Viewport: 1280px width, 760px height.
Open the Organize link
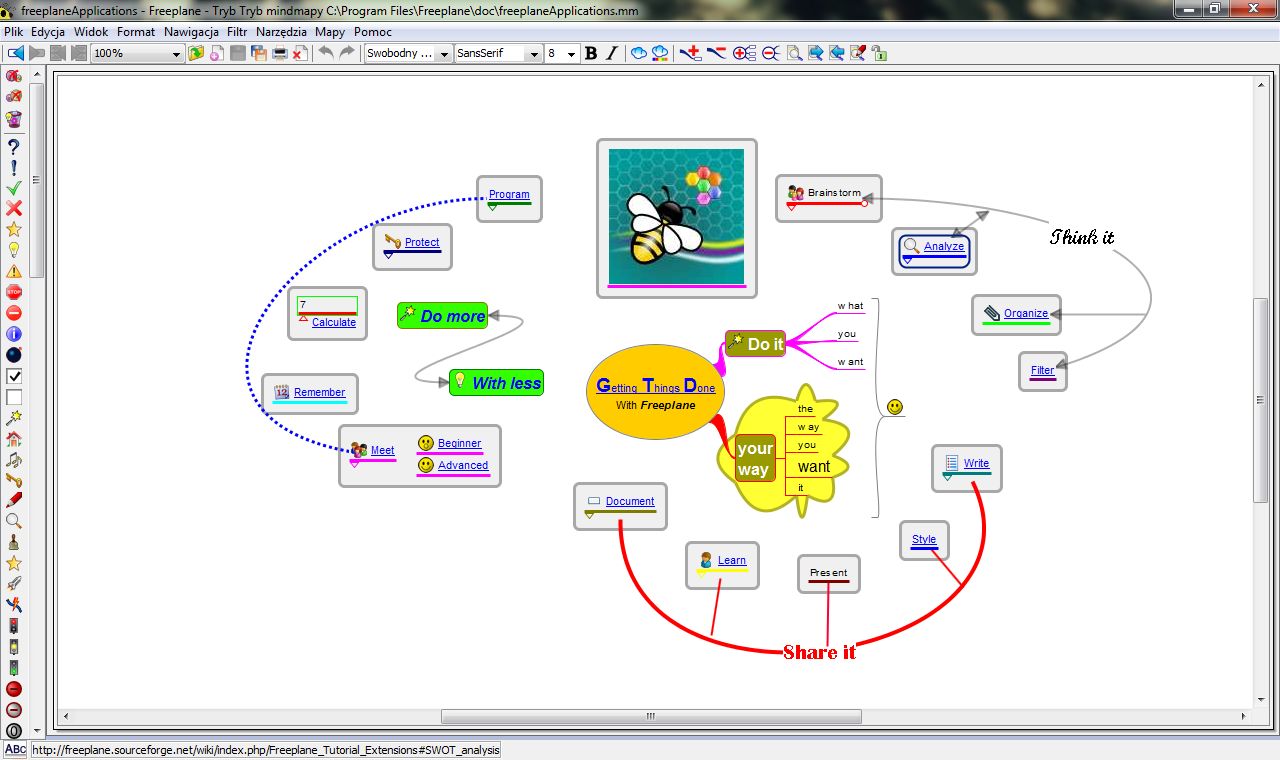[1026, 313]
